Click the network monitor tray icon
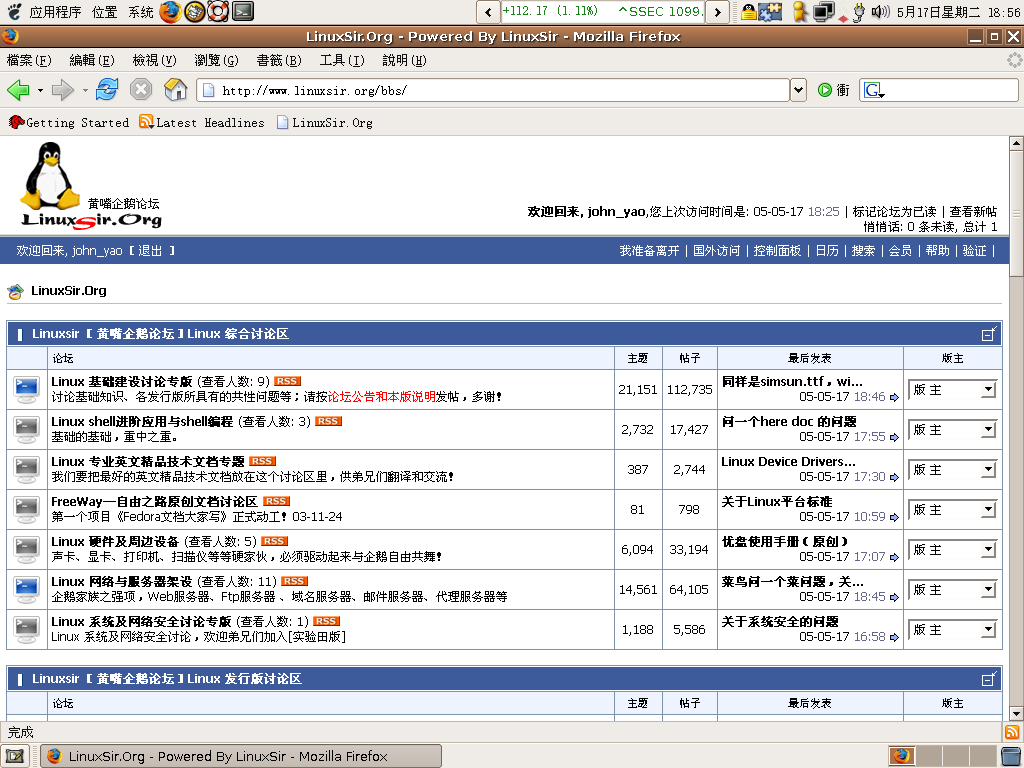The width and height of the screenshot is (1024, 768). (x=823, y=11)
